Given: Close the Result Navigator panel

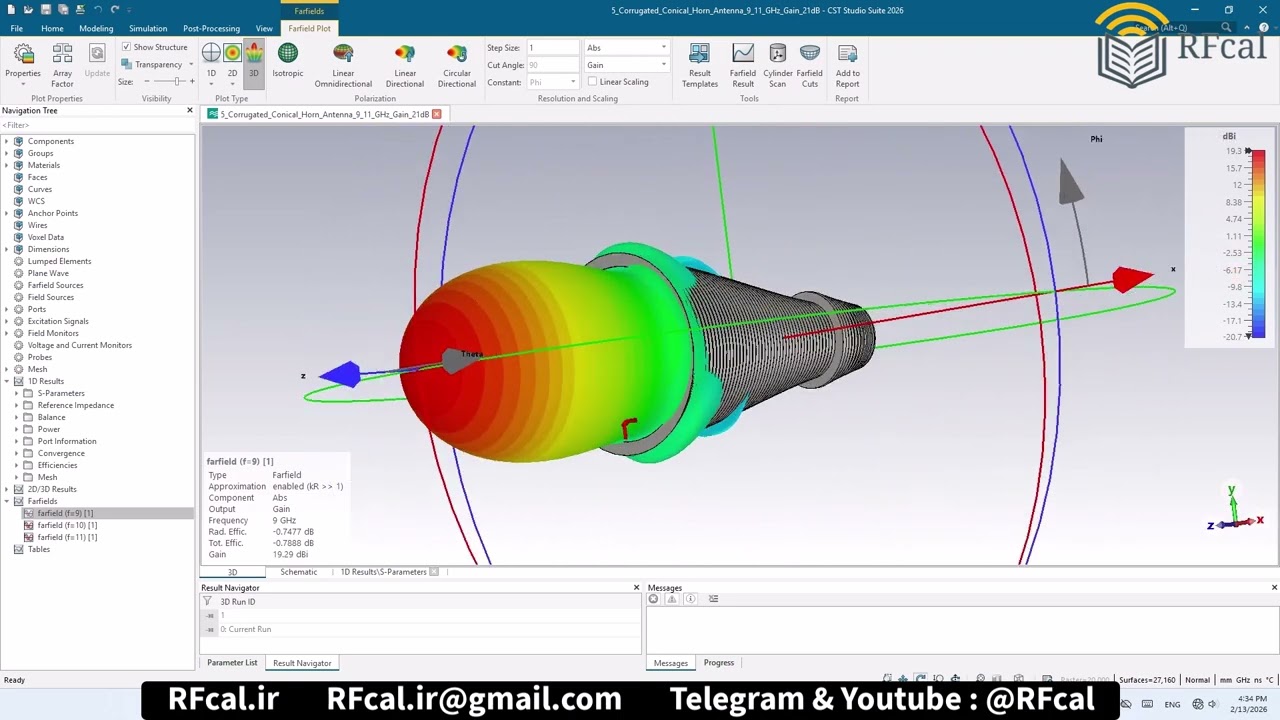Looking at the screenshot, I should pos(636,588).
